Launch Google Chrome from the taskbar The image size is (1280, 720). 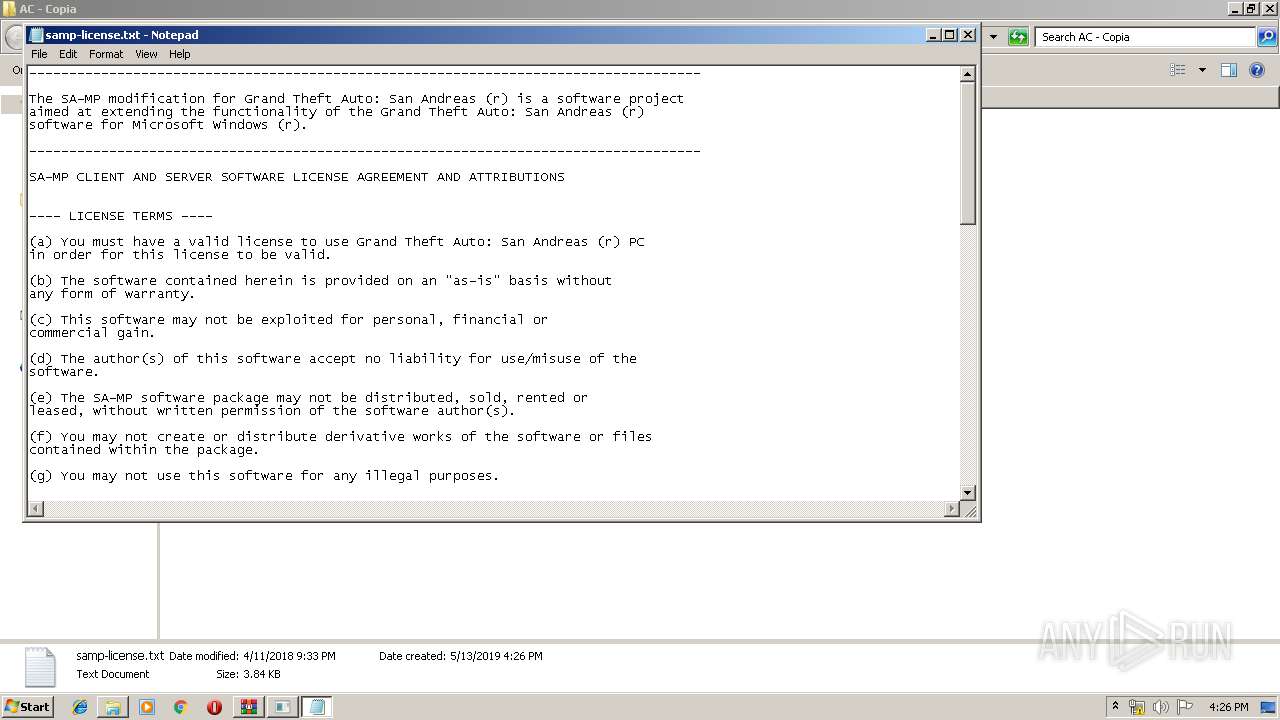(x=180, y=707)
